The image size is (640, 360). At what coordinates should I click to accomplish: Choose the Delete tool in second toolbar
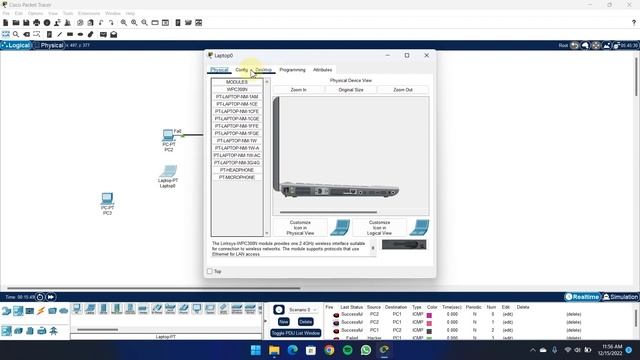27,35
